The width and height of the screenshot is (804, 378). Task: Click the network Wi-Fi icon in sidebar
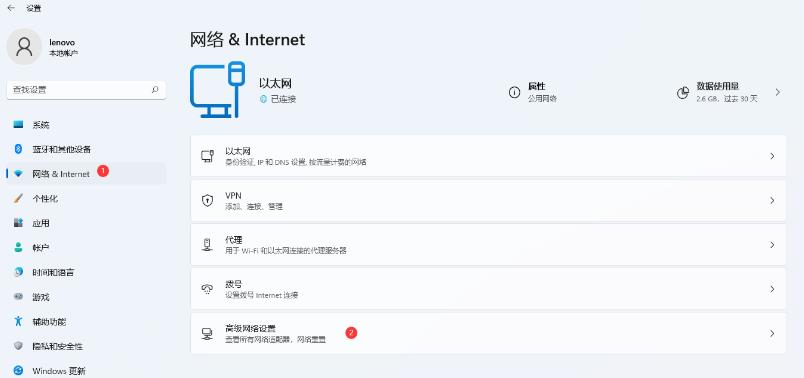(x=18, y=174)
